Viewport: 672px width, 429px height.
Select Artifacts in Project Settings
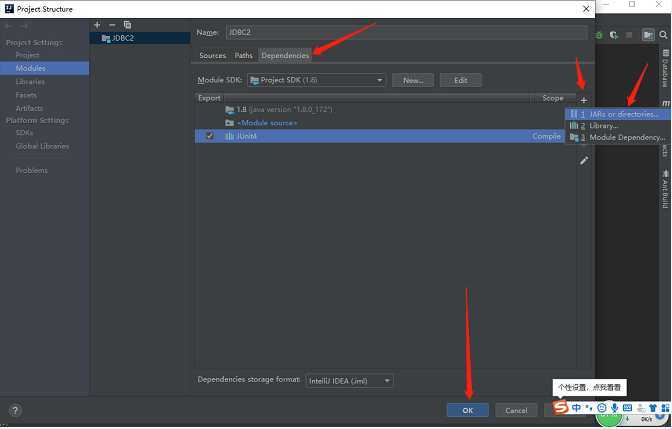pyautogui.click(x=29, y=108)
